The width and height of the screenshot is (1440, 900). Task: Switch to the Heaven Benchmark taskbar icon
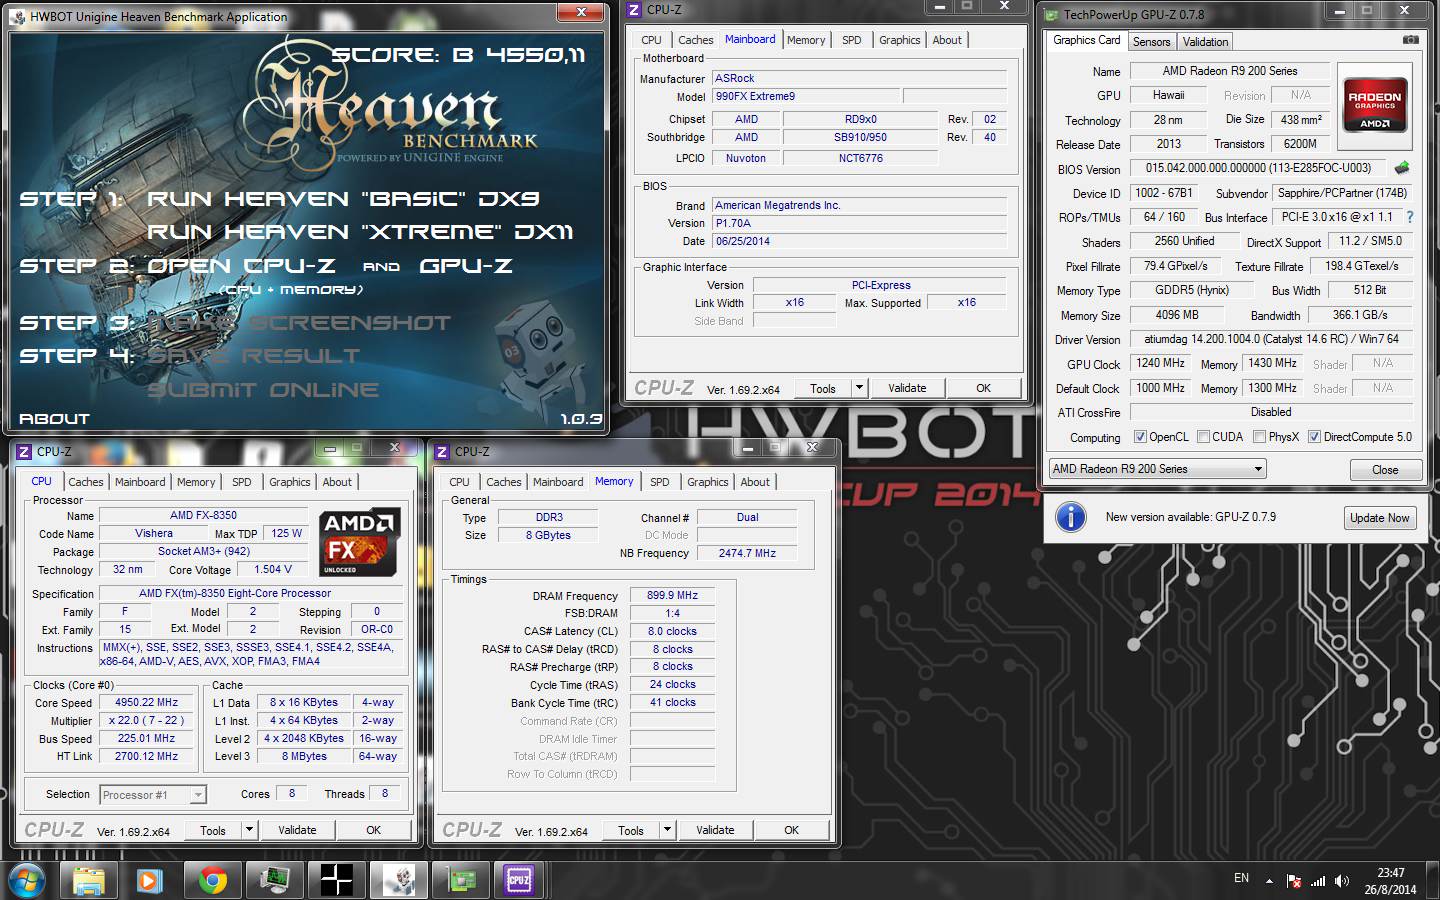tap(398, 880)
